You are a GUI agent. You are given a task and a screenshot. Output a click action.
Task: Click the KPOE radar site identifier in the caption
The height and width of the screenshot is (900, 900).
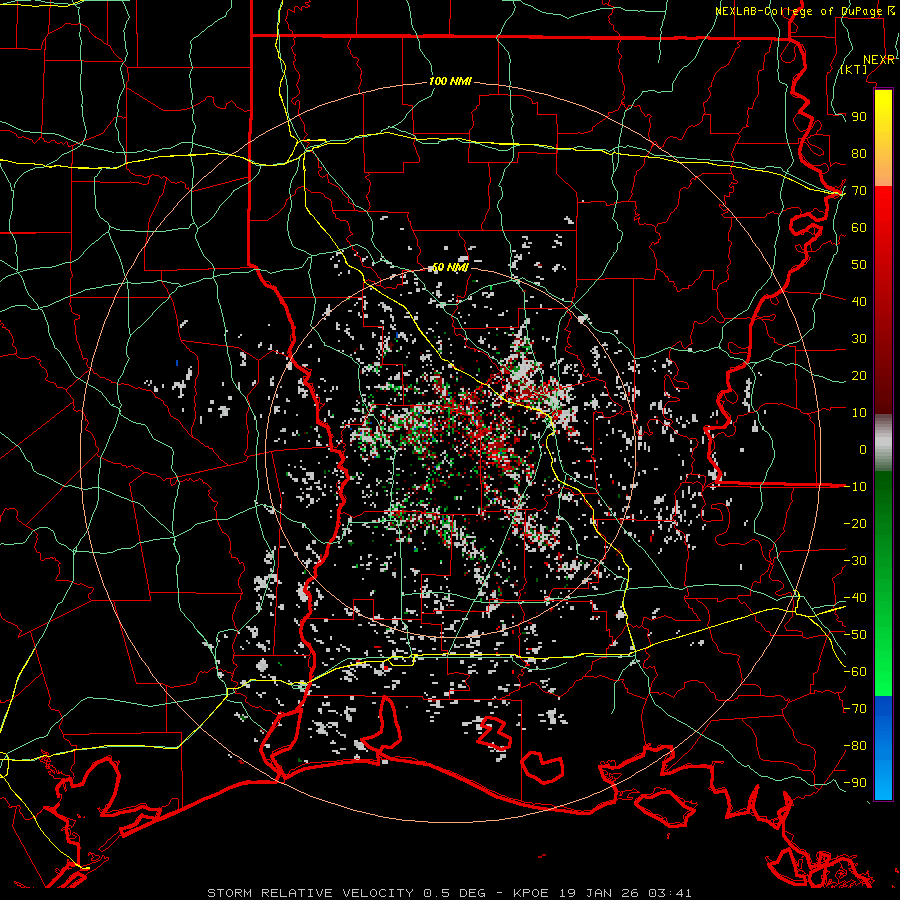point(531,893)
